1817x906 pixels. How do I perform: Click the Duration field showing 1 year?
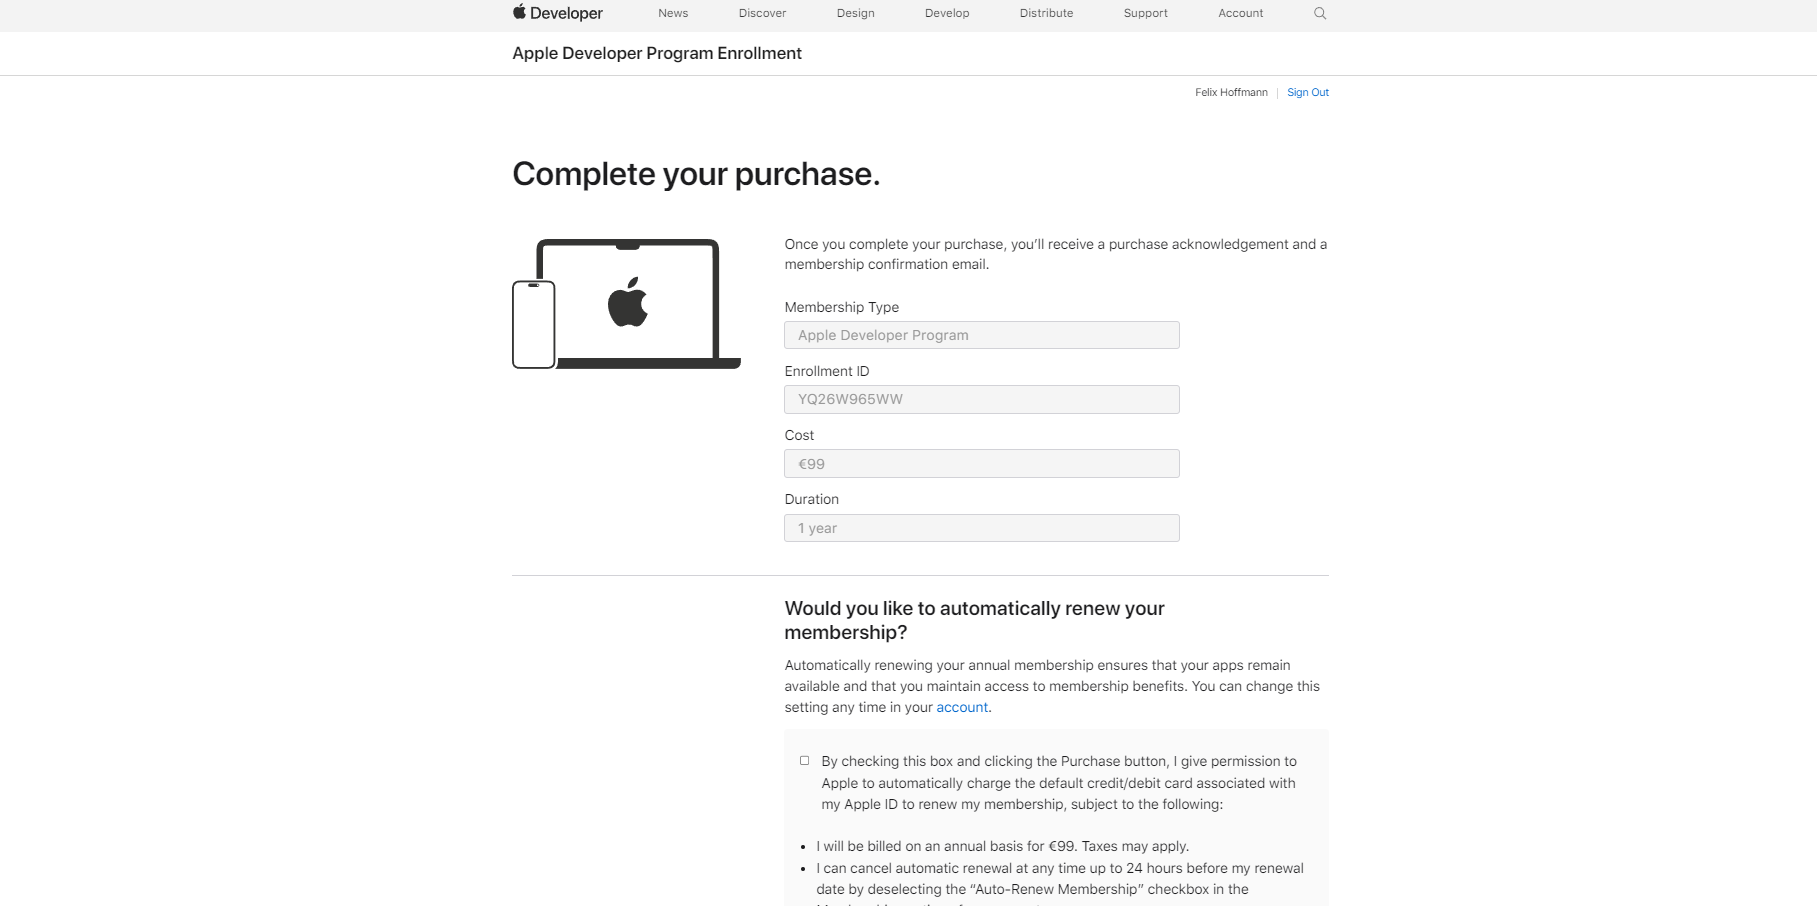tap(982, 528)
